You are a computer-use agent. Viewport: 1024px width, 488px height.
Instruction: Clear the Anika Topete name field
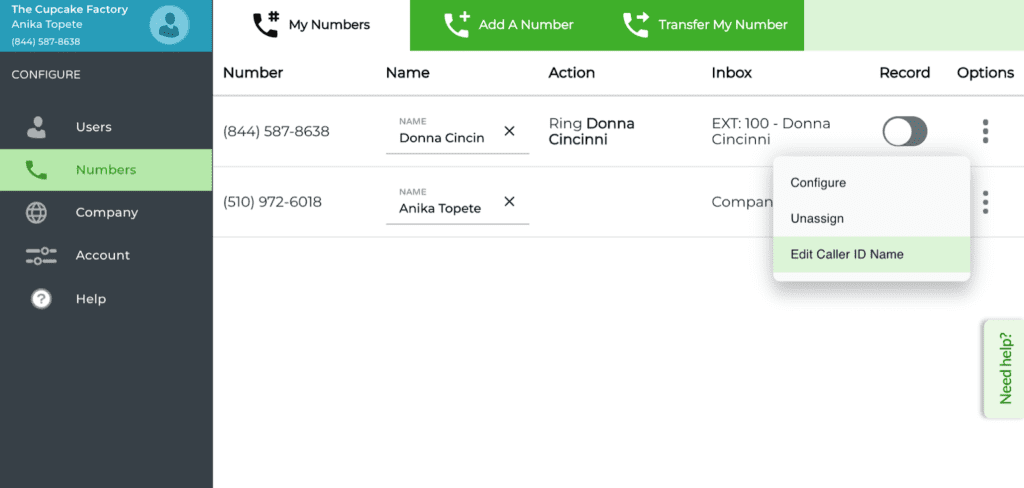(509, 201)
